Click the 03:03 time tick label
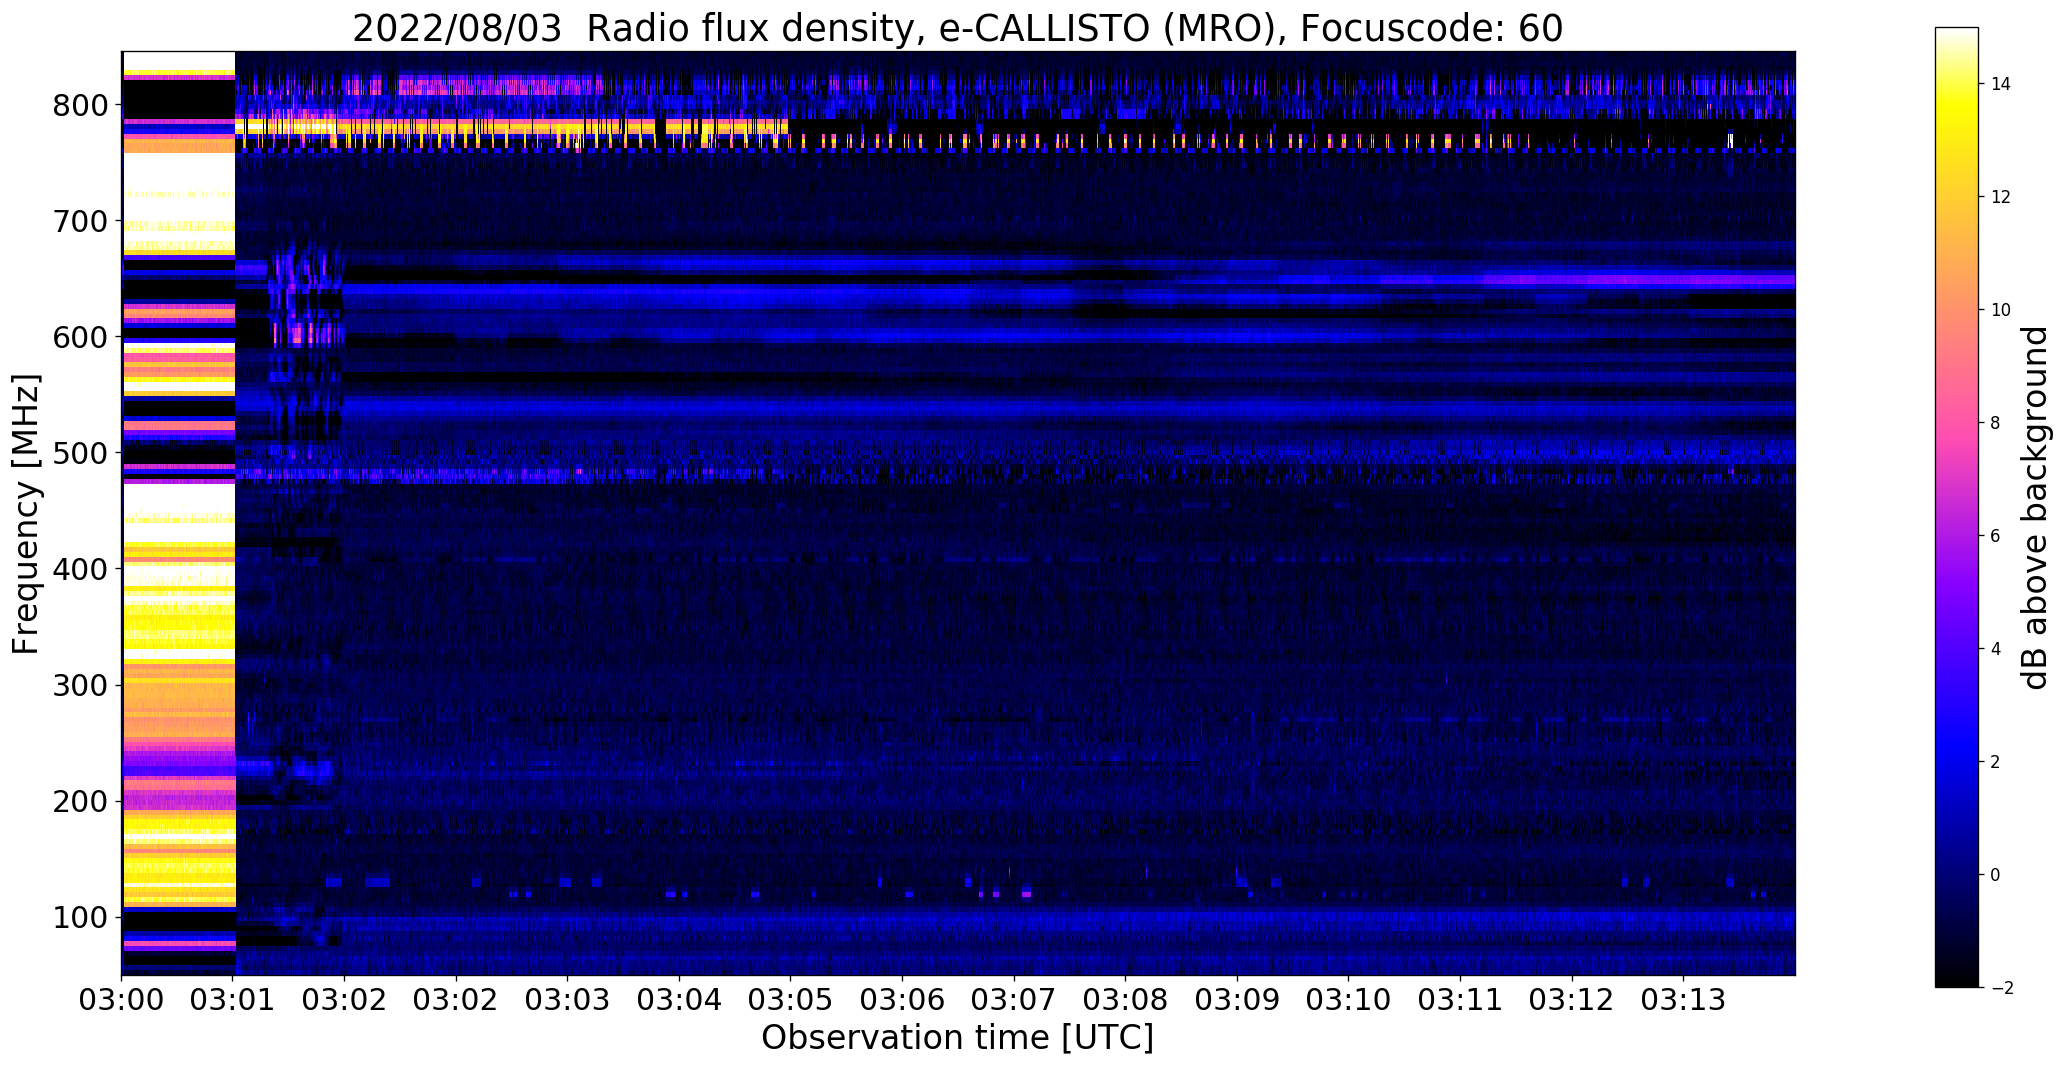This screenshot has width=2066, height=1067. point(568,1000)
